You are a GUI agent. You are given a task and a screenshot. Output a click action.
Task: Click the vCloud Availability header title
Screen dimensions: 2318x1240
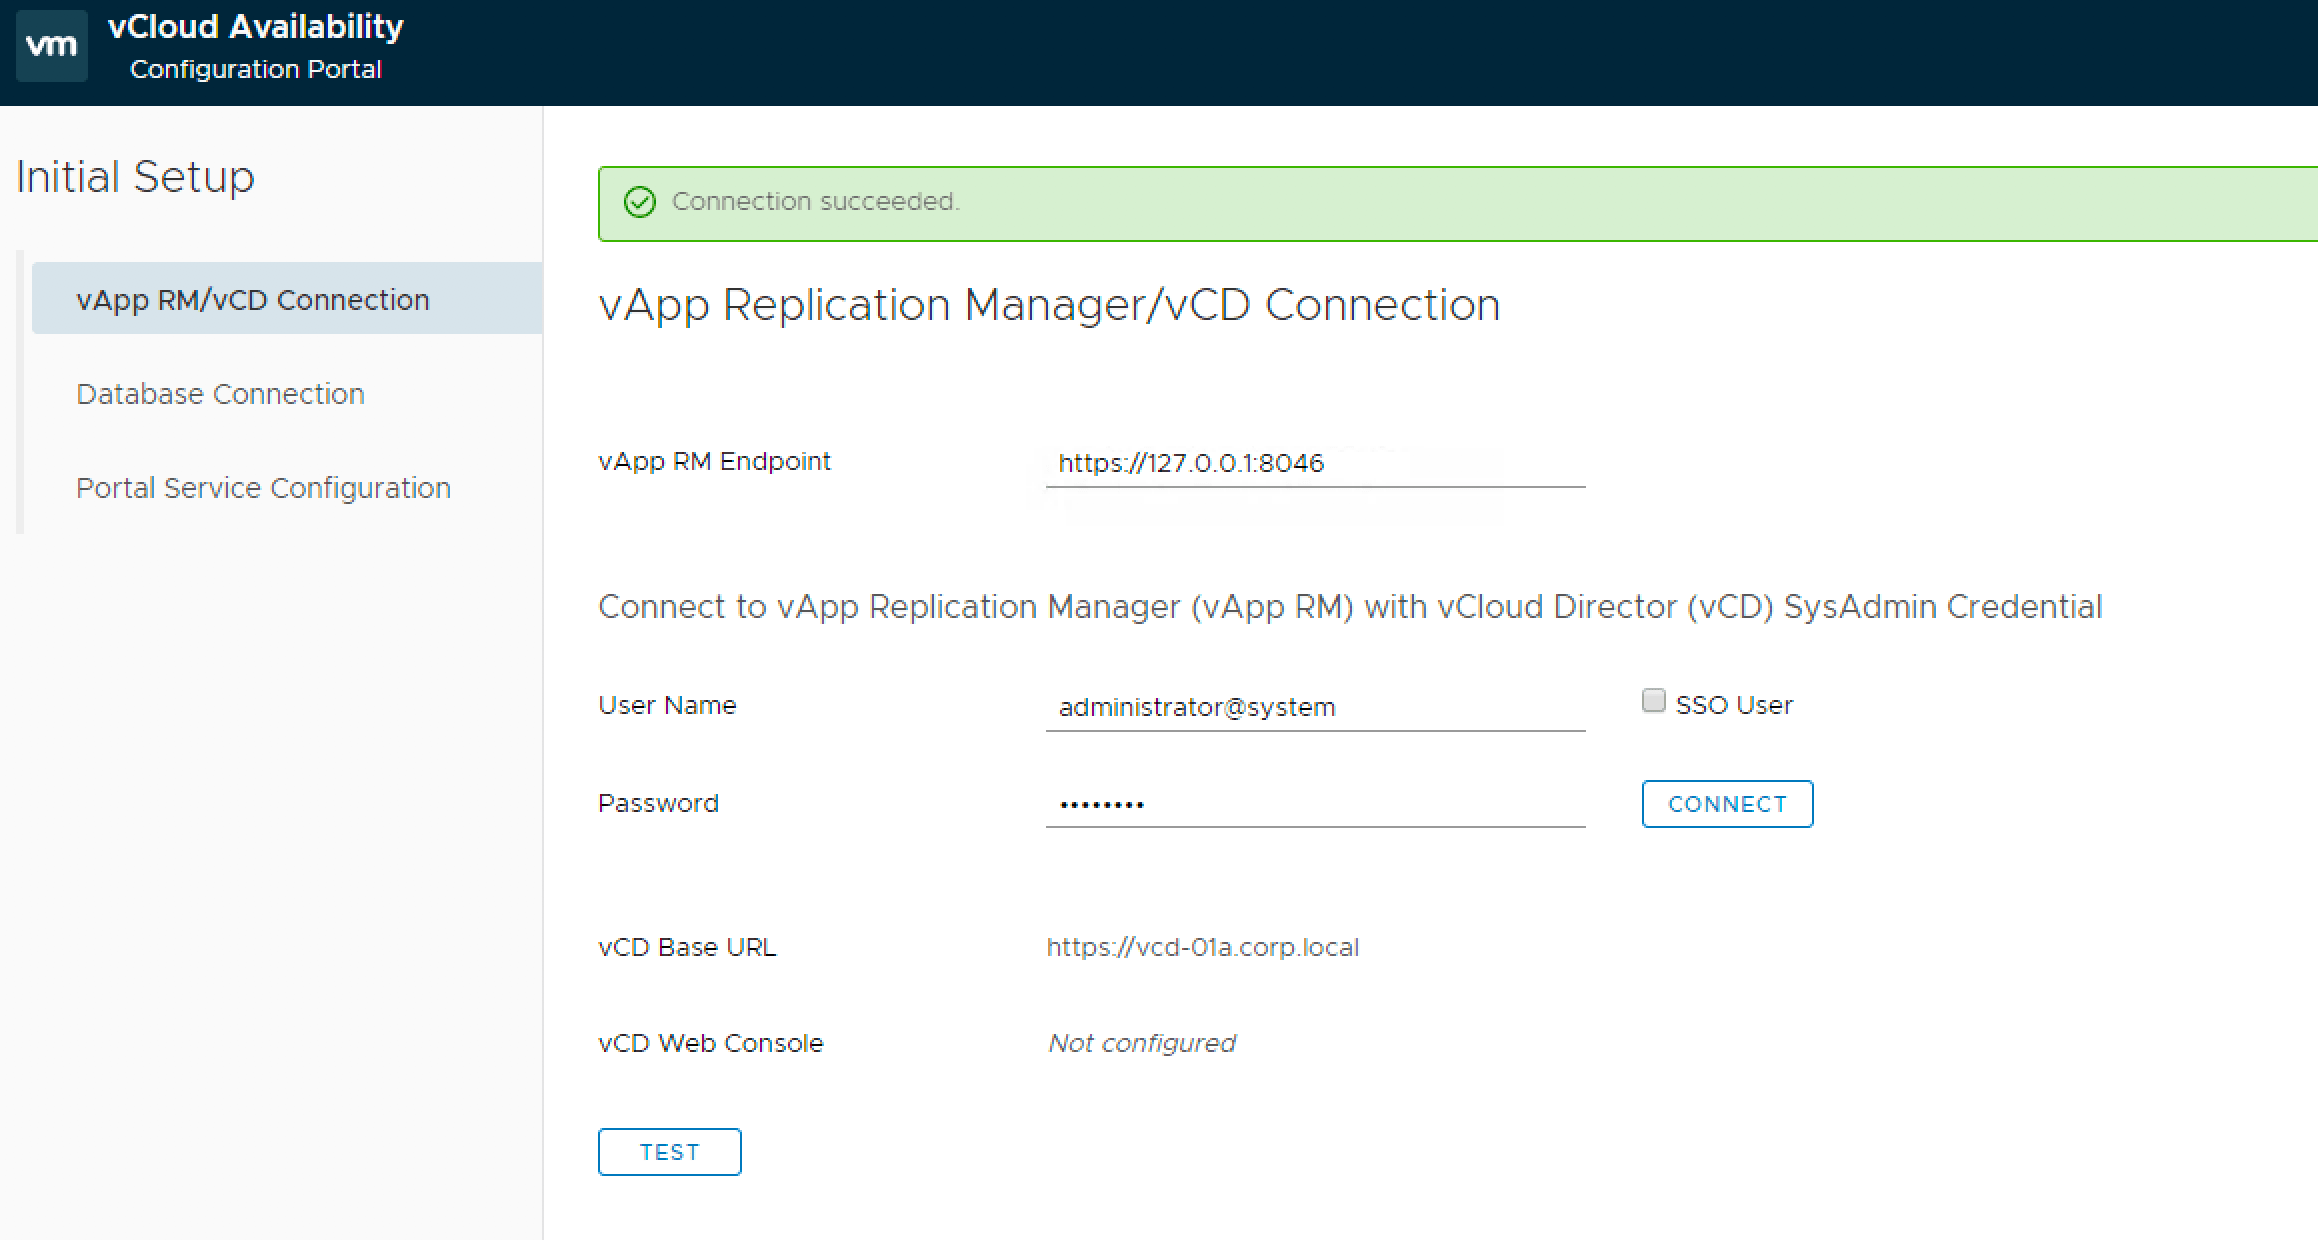point(256,27)
